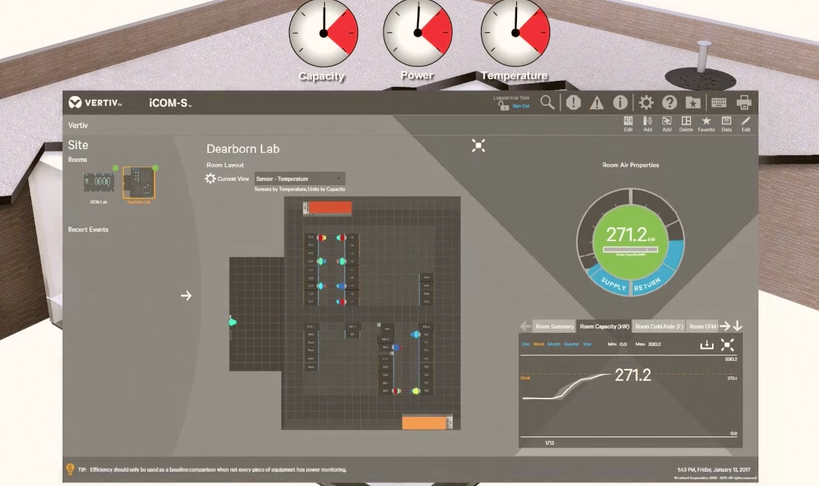Click the Temperature dial gauge
Viewport: 819px width, 486px height.
pyautogui.click(x=515, y=33)
